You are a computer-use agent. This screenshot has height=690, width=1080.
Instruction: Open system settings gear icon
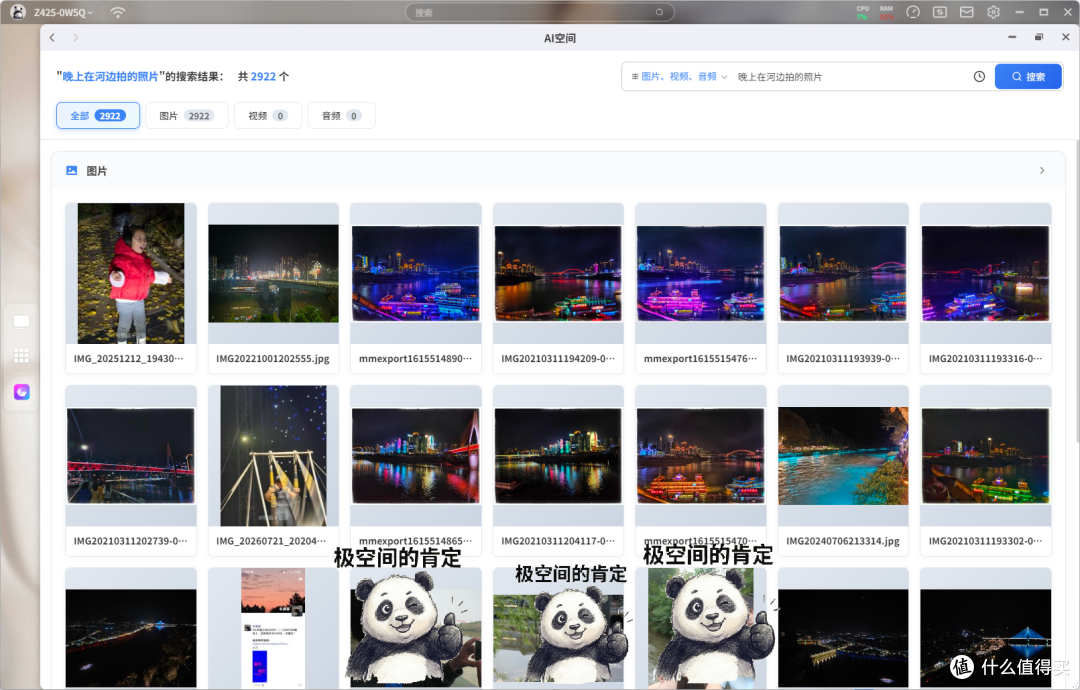pos(993,12)
